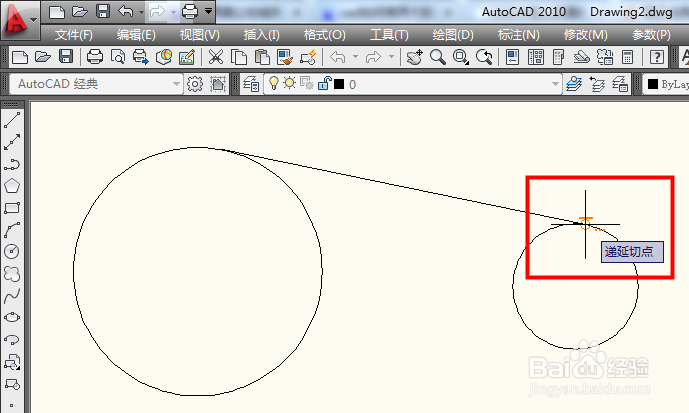
Task: Open the 标注(N) menu
Action: (x=519, y=34)
